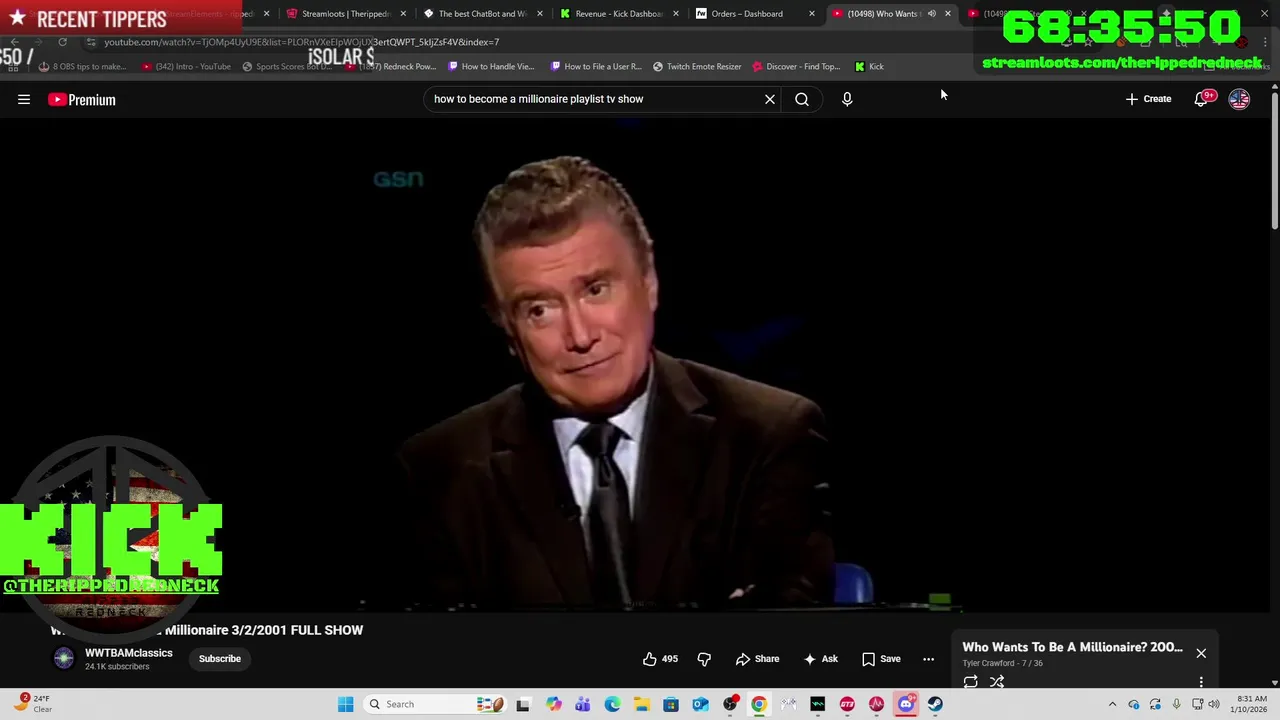
Task: Subscribe to WWTBAMclassics channel
Action: (220, 659)
